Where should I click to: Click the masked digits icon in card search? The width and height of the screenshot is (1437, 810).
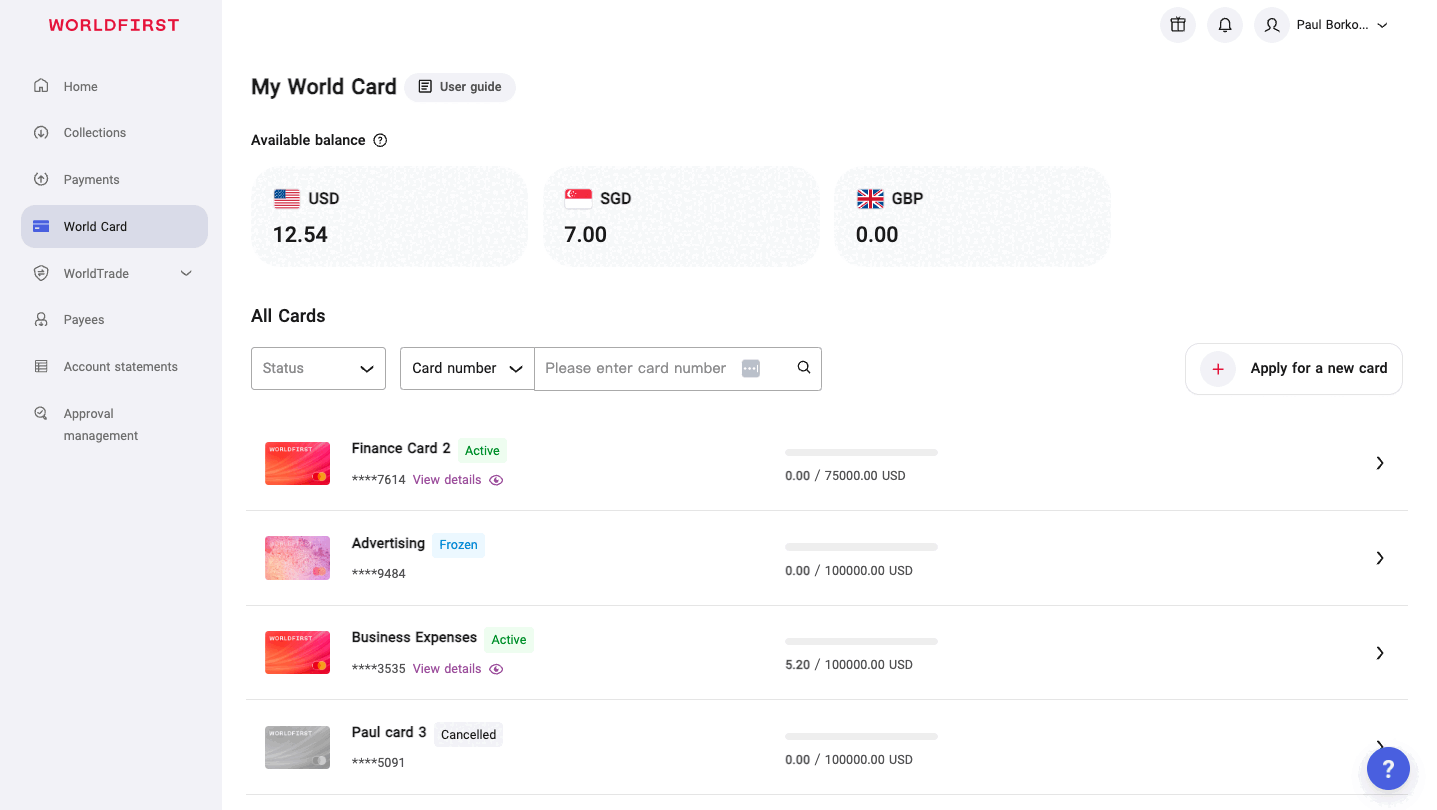[x=751, y=368]
